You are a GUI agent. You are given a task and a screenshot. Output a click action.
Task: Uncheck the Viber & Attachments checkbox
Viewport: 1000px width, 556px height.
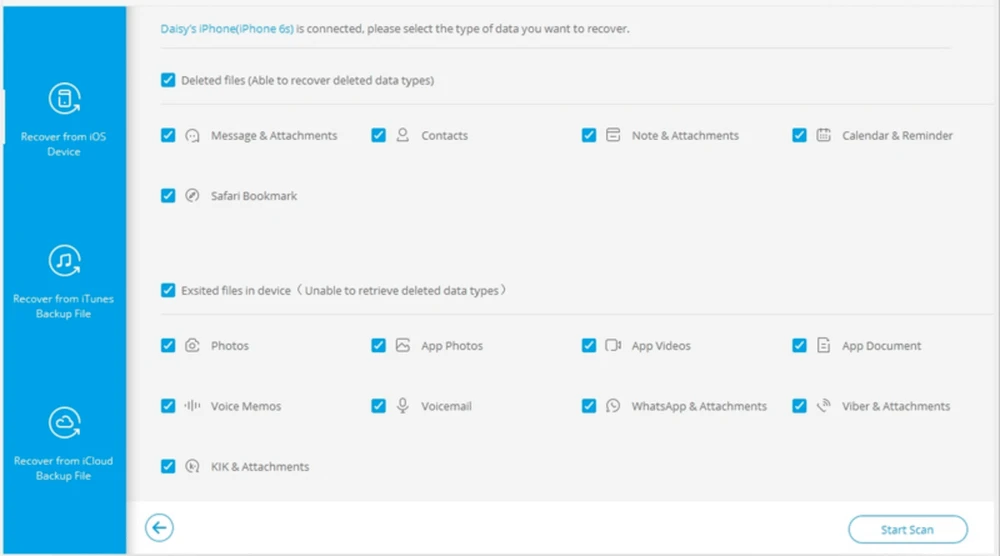coord(799,406)
